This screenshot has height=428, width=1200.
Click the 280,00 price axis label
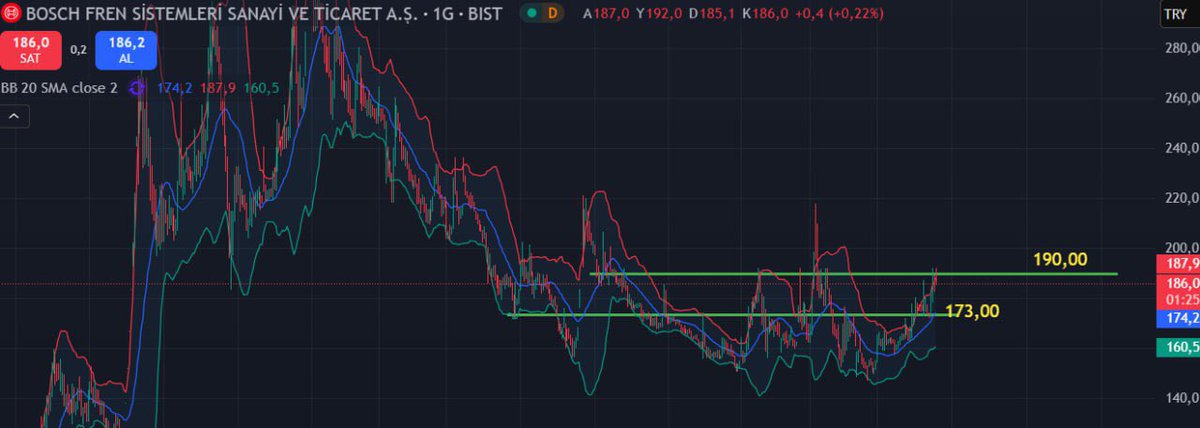1181,47
